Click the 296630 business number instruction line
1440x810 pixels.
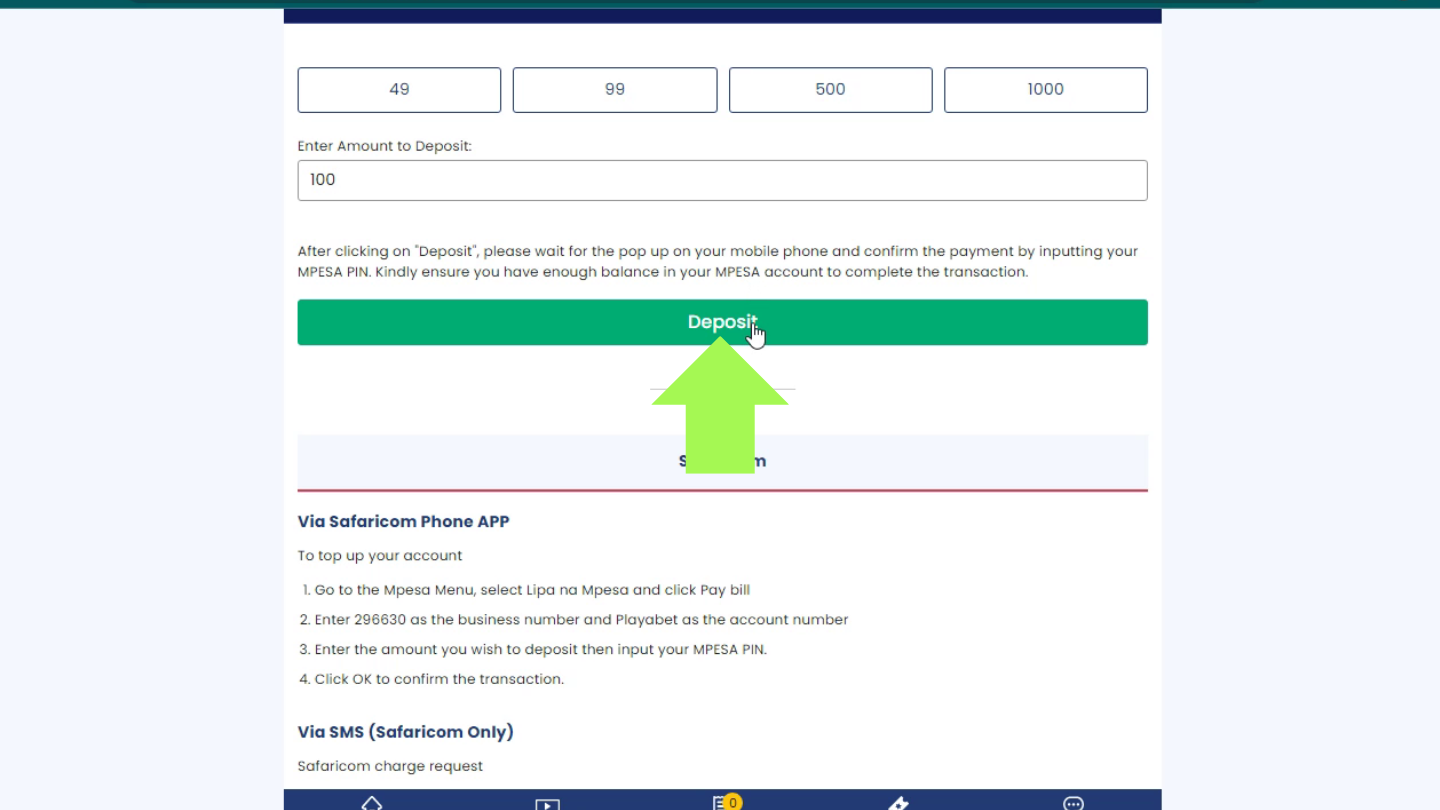tap(580, 620)
